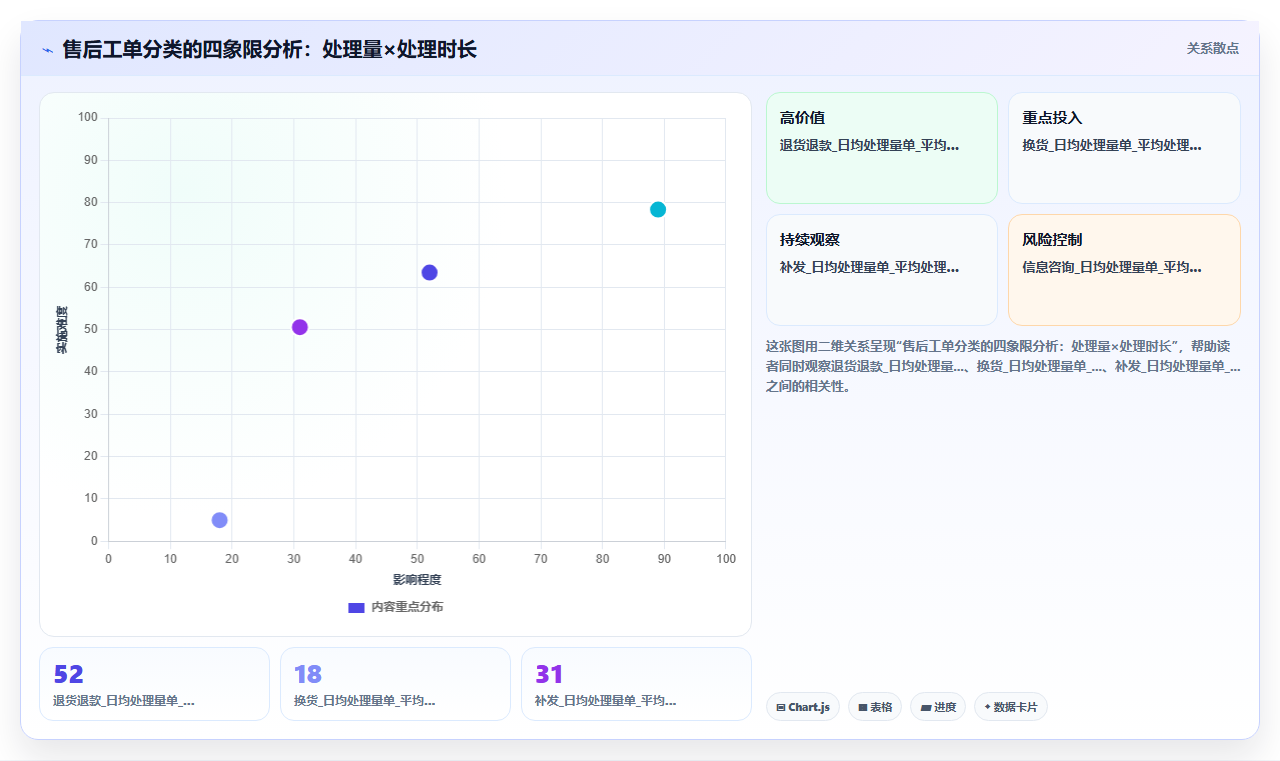Select the light blue data point near 18
This screenshot has width=1280, height=761.
point(220,520)
